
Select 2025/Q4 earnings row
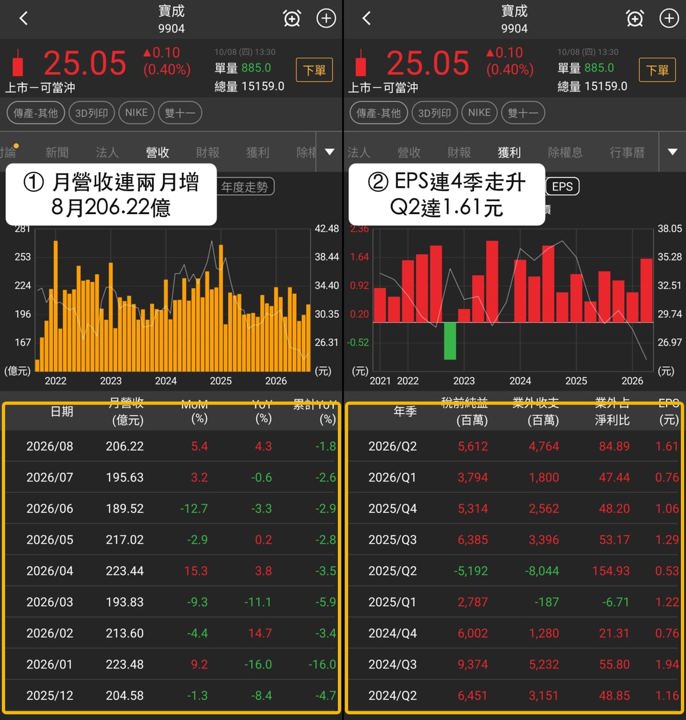(x=514, y=508)
